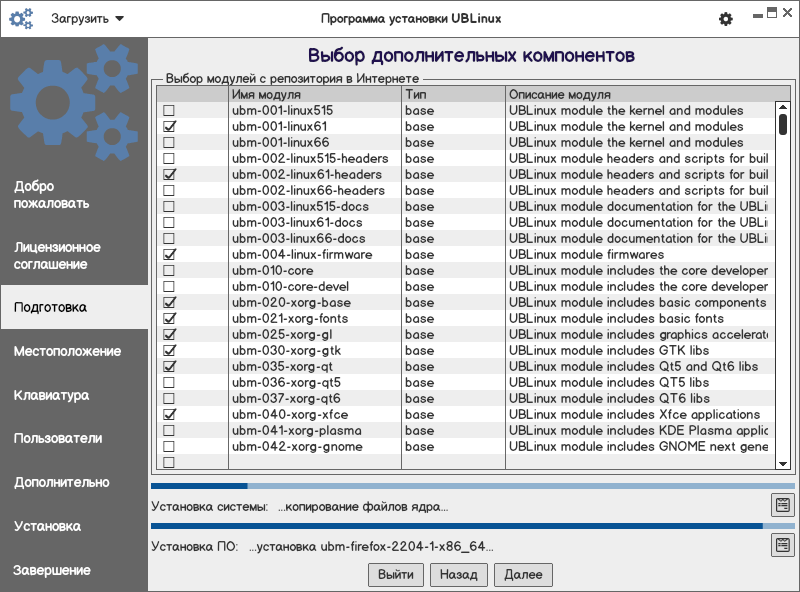The image size is (800, 592).
Task: Minimize the installer window
Action: pyautogui.click(x=755, y=15)
